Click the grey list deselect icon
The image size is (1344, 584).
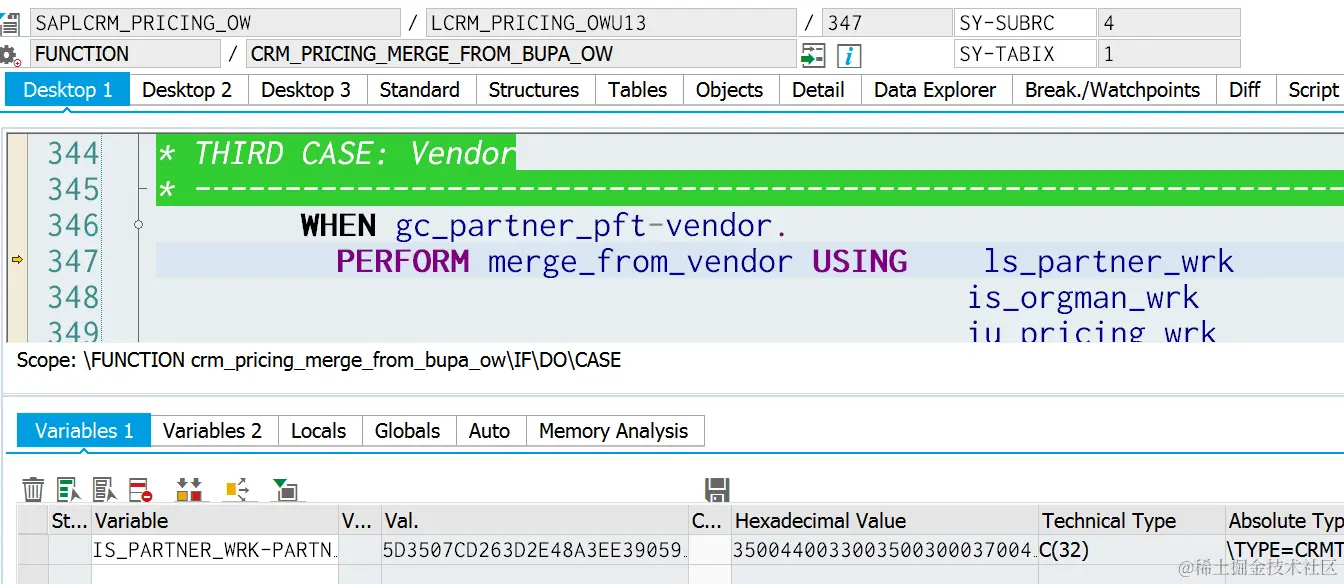coord(104,489)
